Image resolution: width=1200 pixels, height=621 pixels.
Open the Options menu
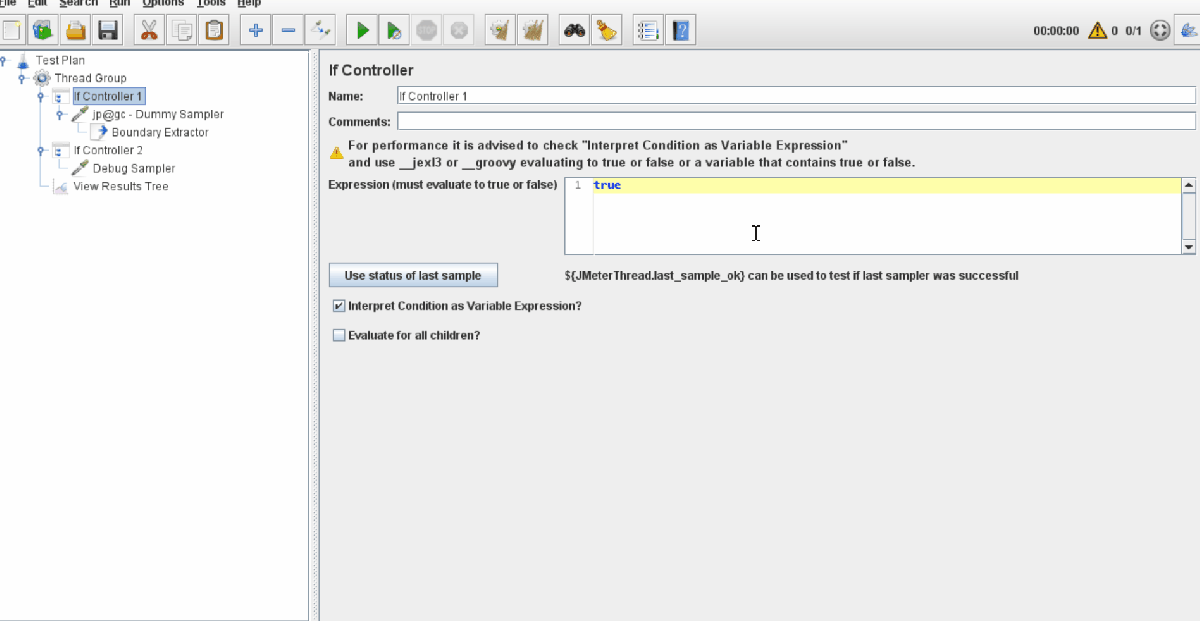163,4
